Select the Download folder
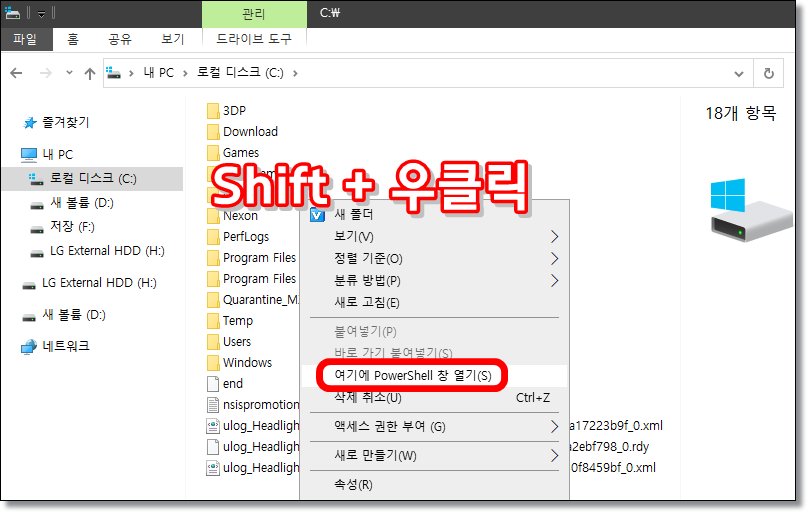Screen dimensions: 808x528 (250, 132)
